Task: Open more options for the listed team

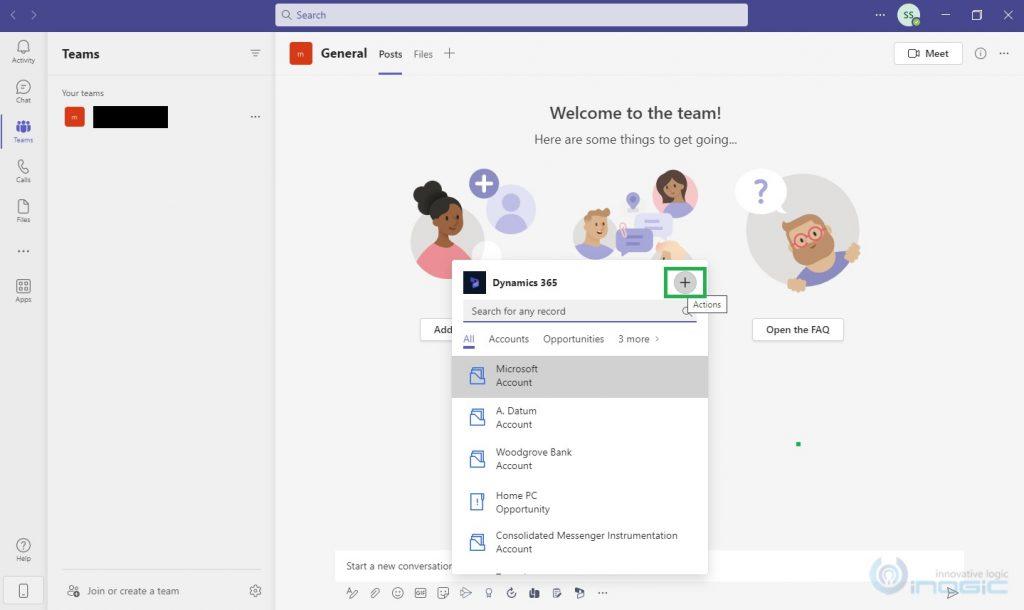Action: tap(255, 117)
